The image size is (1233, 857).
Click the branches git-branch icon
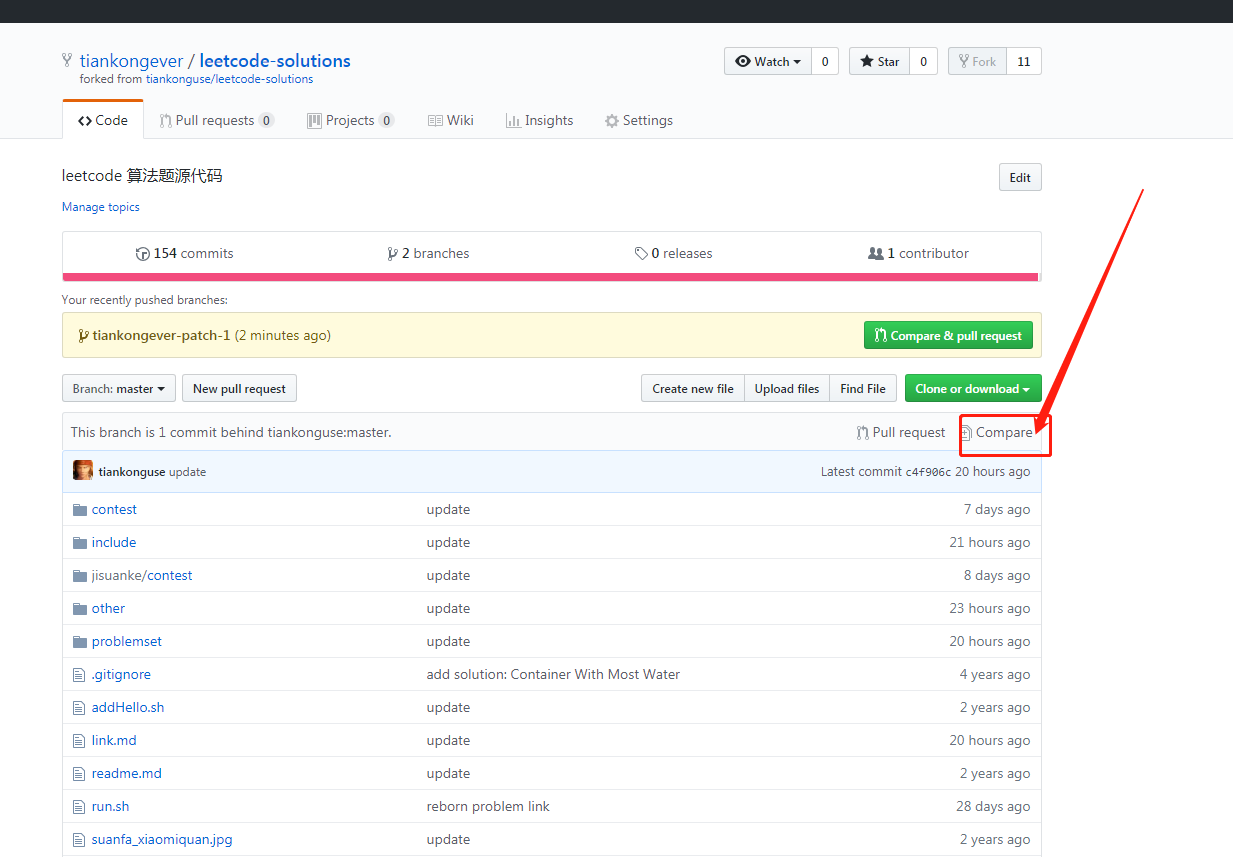pos(393,254)
